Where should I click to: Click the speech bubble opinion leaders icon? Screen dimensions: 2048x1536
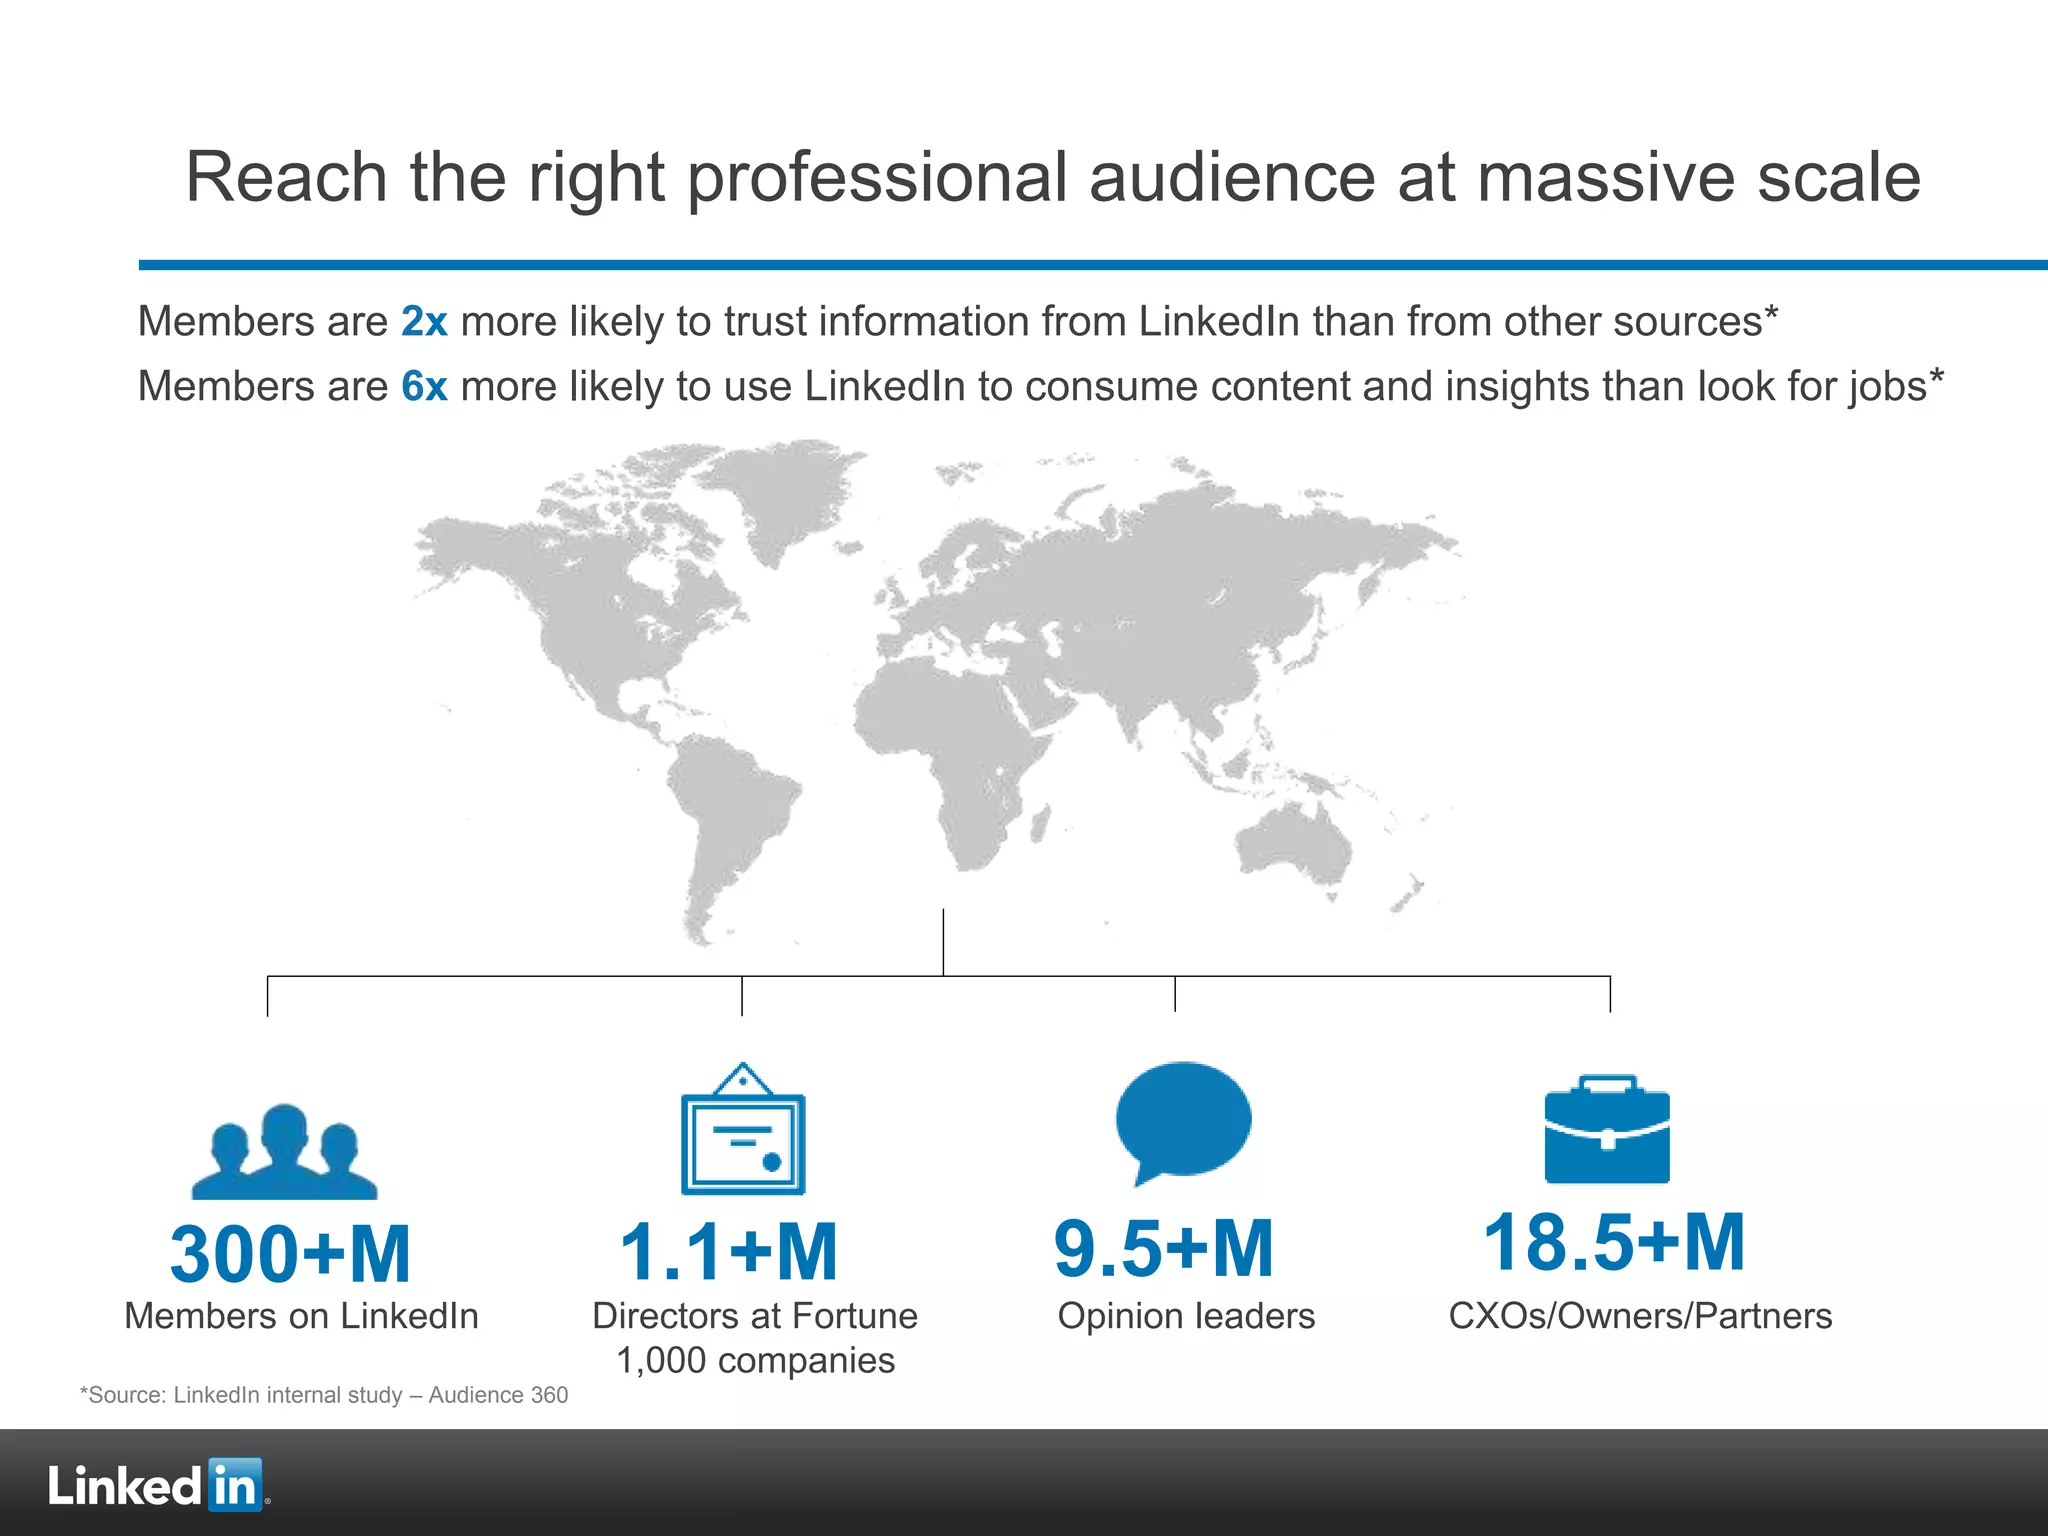[1183, 1120]
